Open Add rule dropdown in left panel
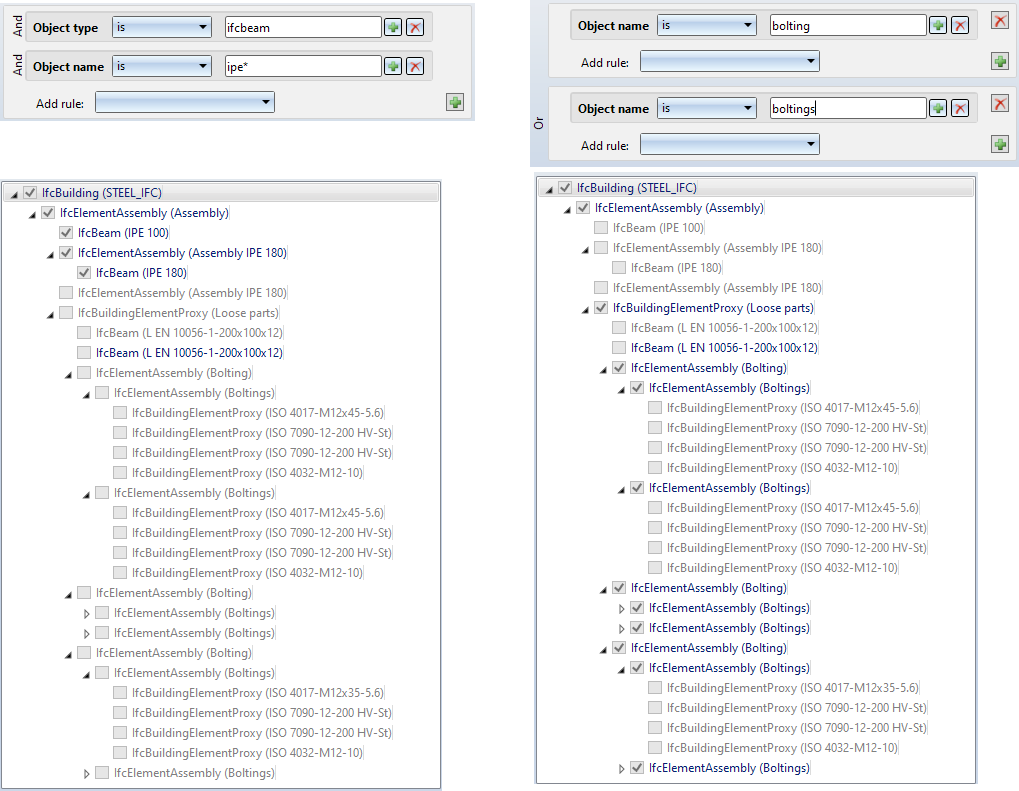1019x791 pixels. click(185, 102)
